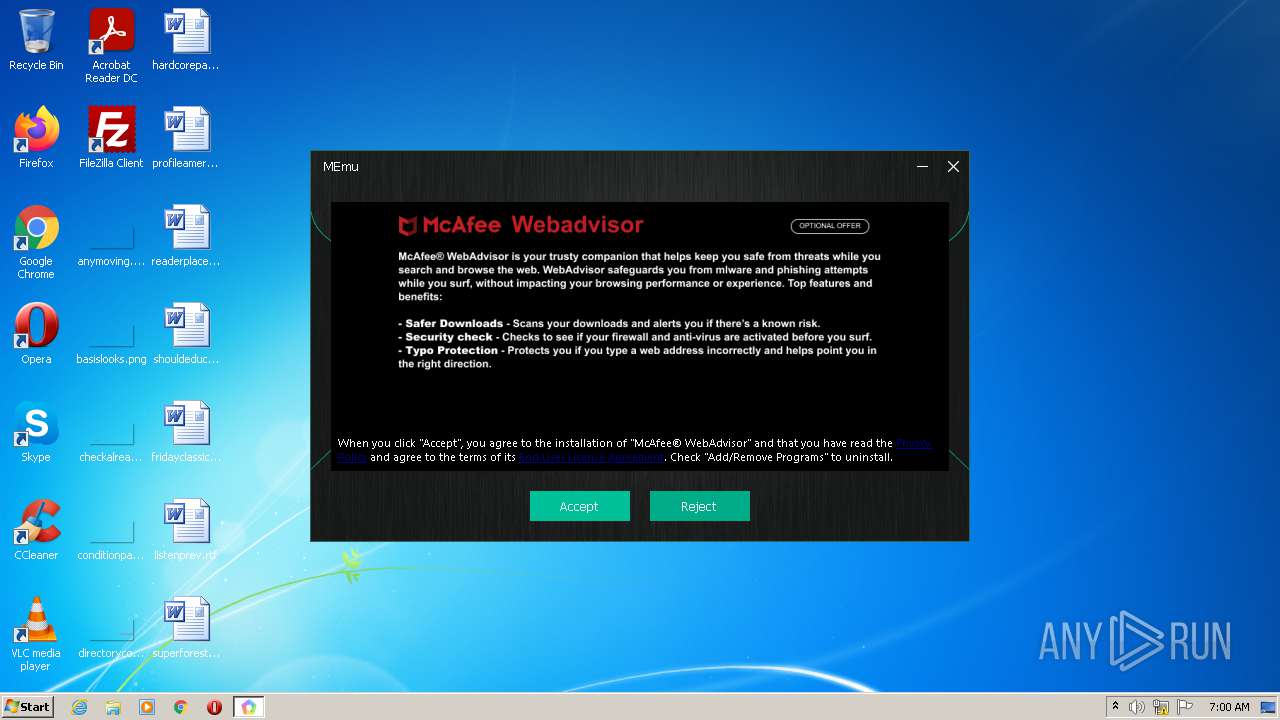The width and height of the screenshot is (1280, 720).
Task: Open Windows Media Player taskbar icon
Action: (147, 707)
